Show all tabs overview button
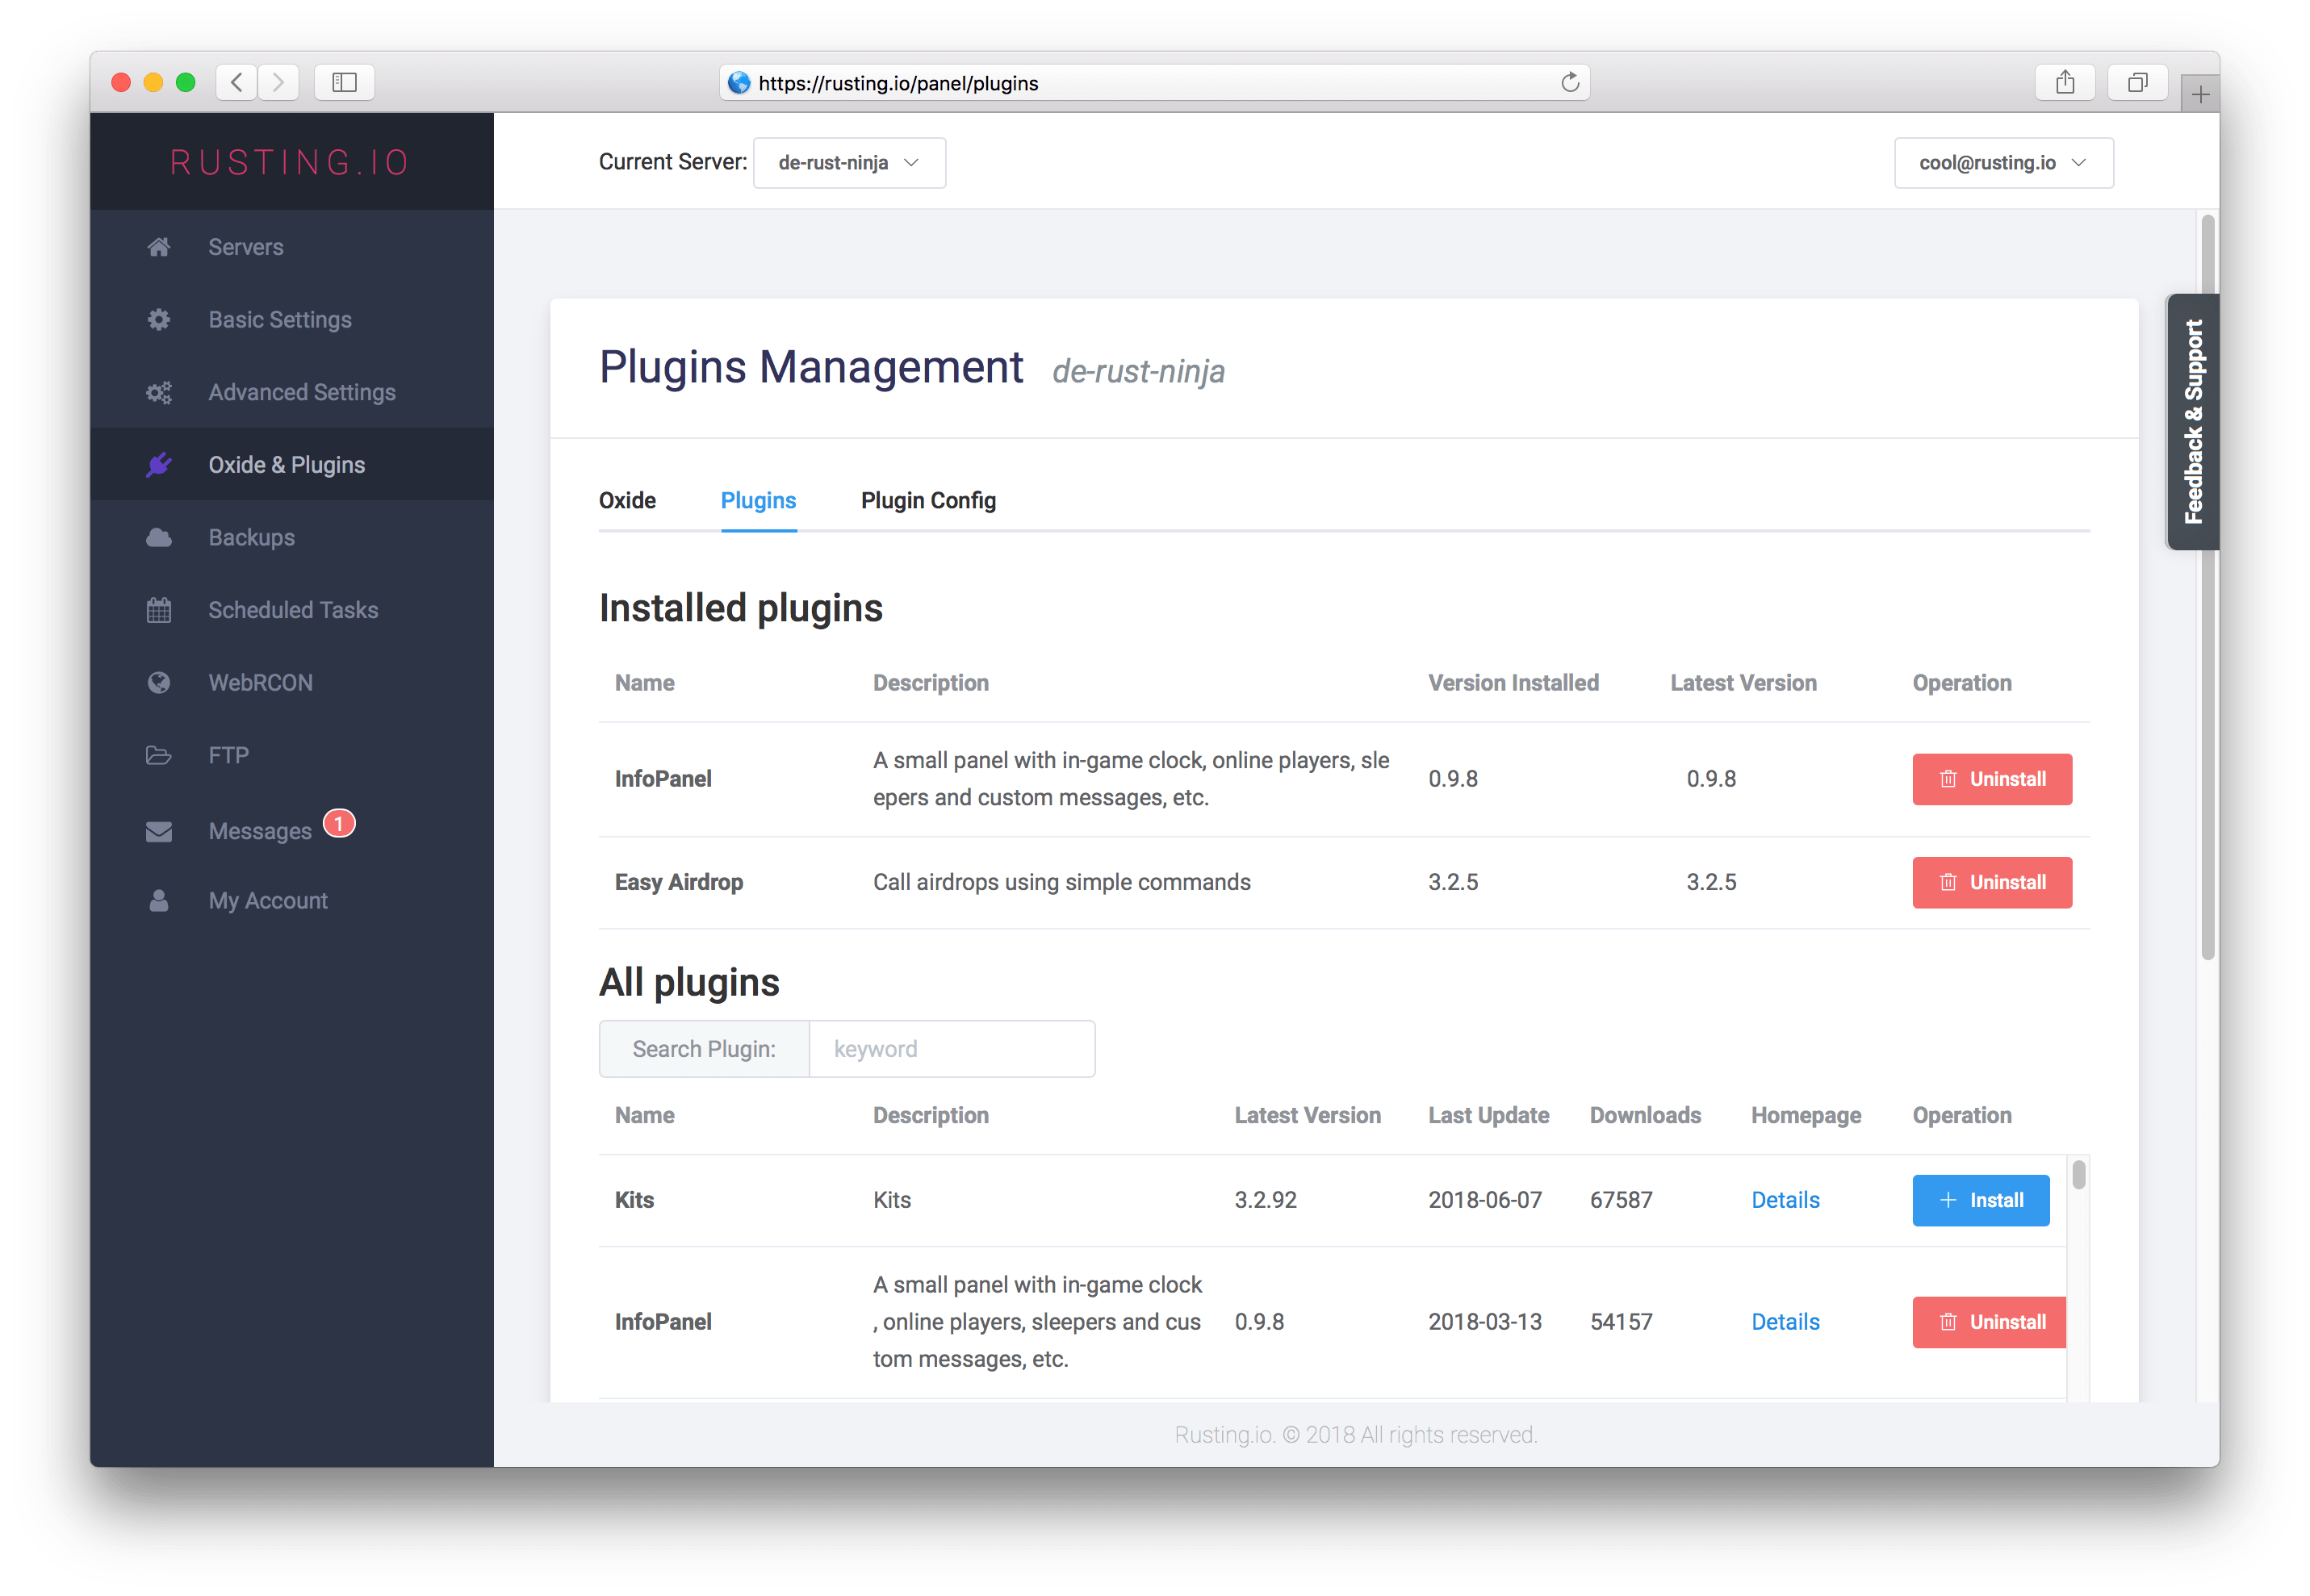 pyautogui.click(x=2138, y=82)
